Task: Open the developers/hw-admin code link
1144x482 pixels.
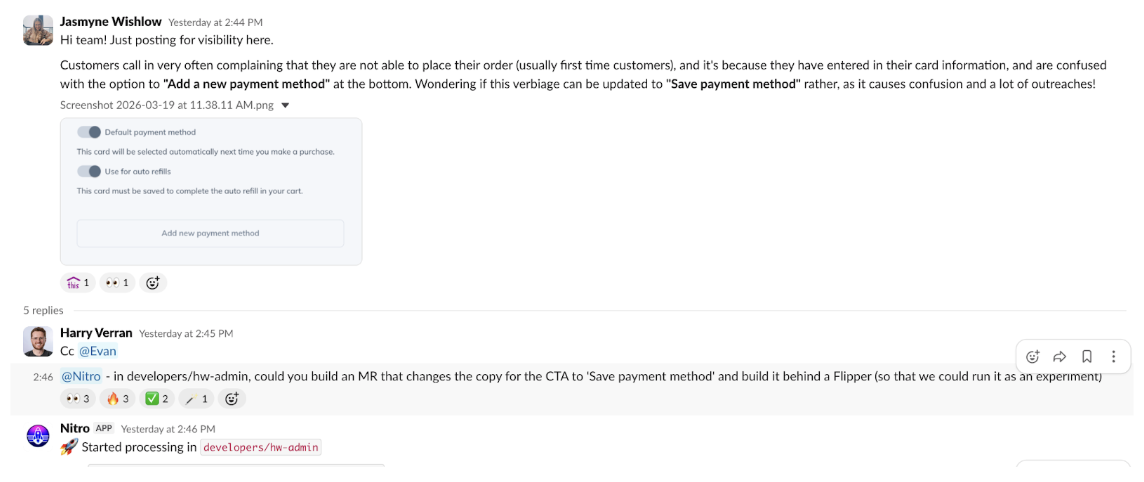Action: (261, 448)
